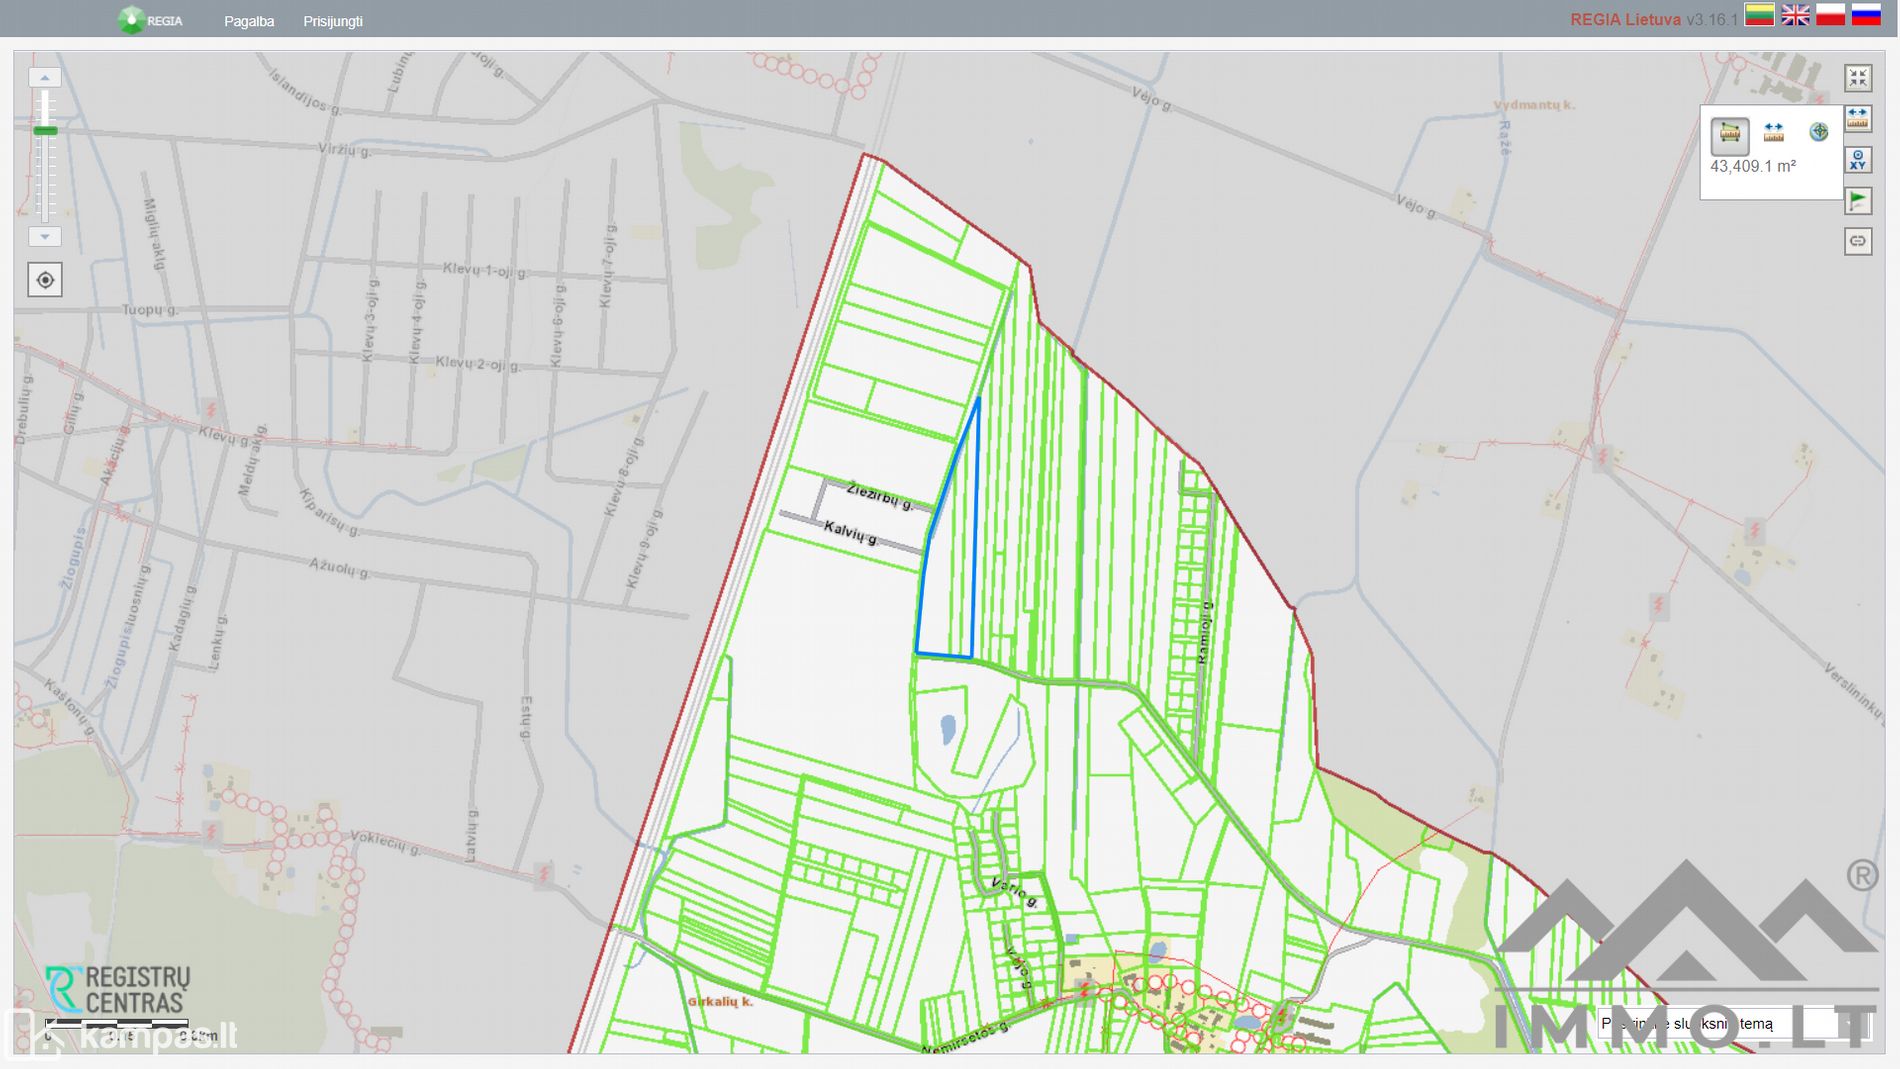Select the distance measurement tool in panel
1900x1069 pixels.
[x=1773, y=133]
